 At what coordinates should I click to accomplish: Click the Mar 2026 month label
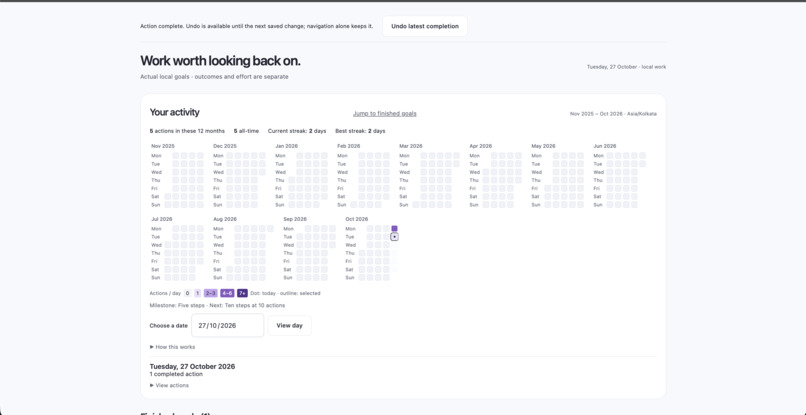(411, 146)
